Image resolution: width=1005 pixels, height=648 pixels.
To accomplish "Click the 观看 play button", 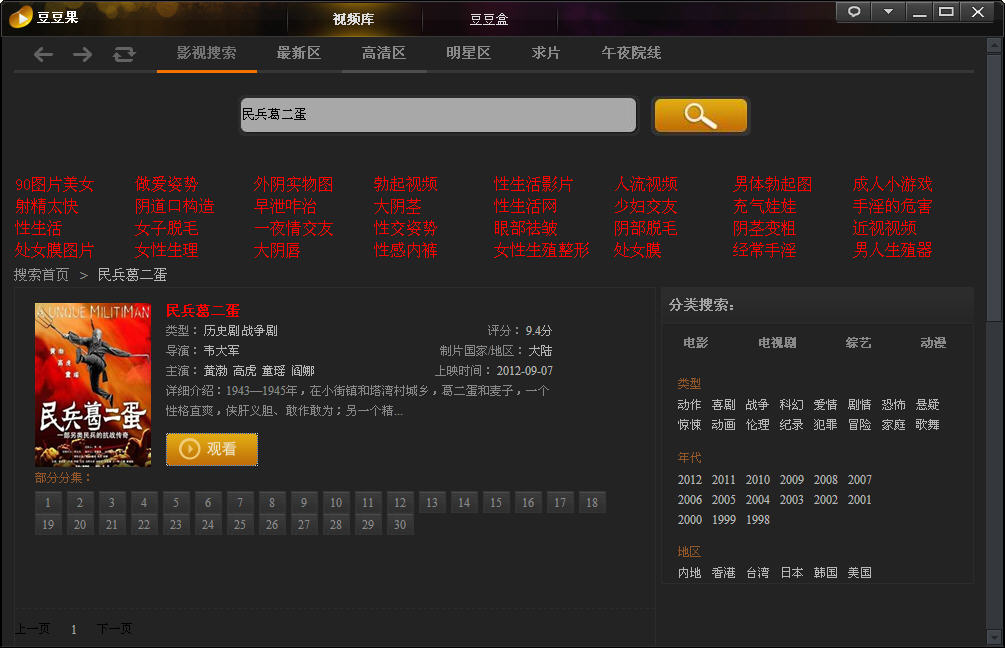I will [212, 449].
